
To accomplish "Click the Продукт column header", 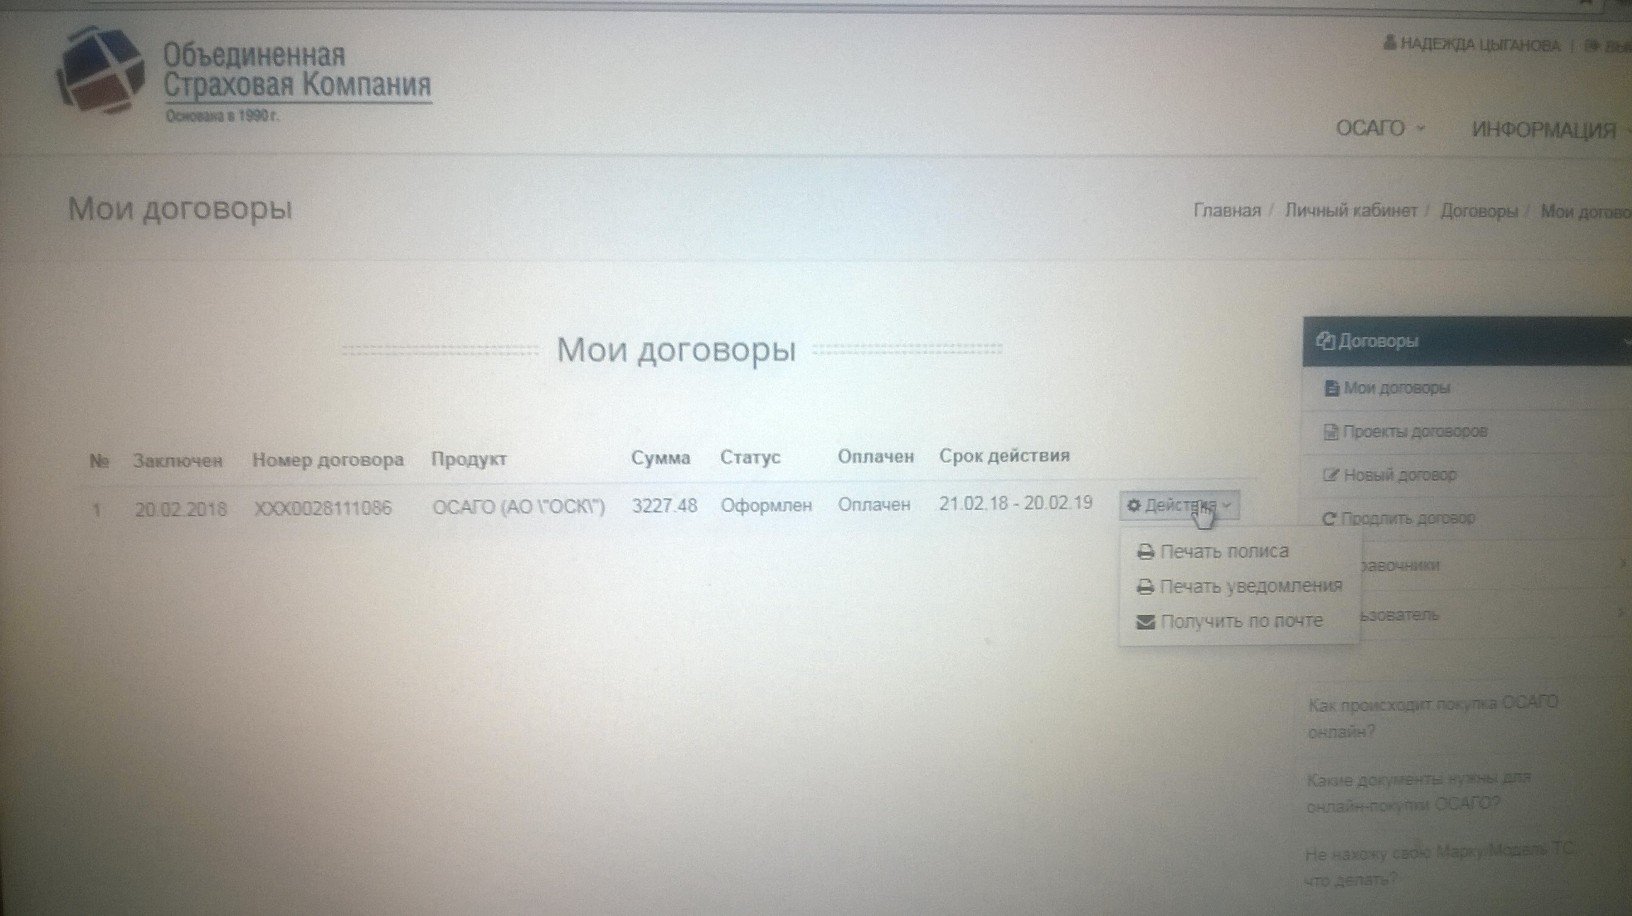I will coord(469,459).
